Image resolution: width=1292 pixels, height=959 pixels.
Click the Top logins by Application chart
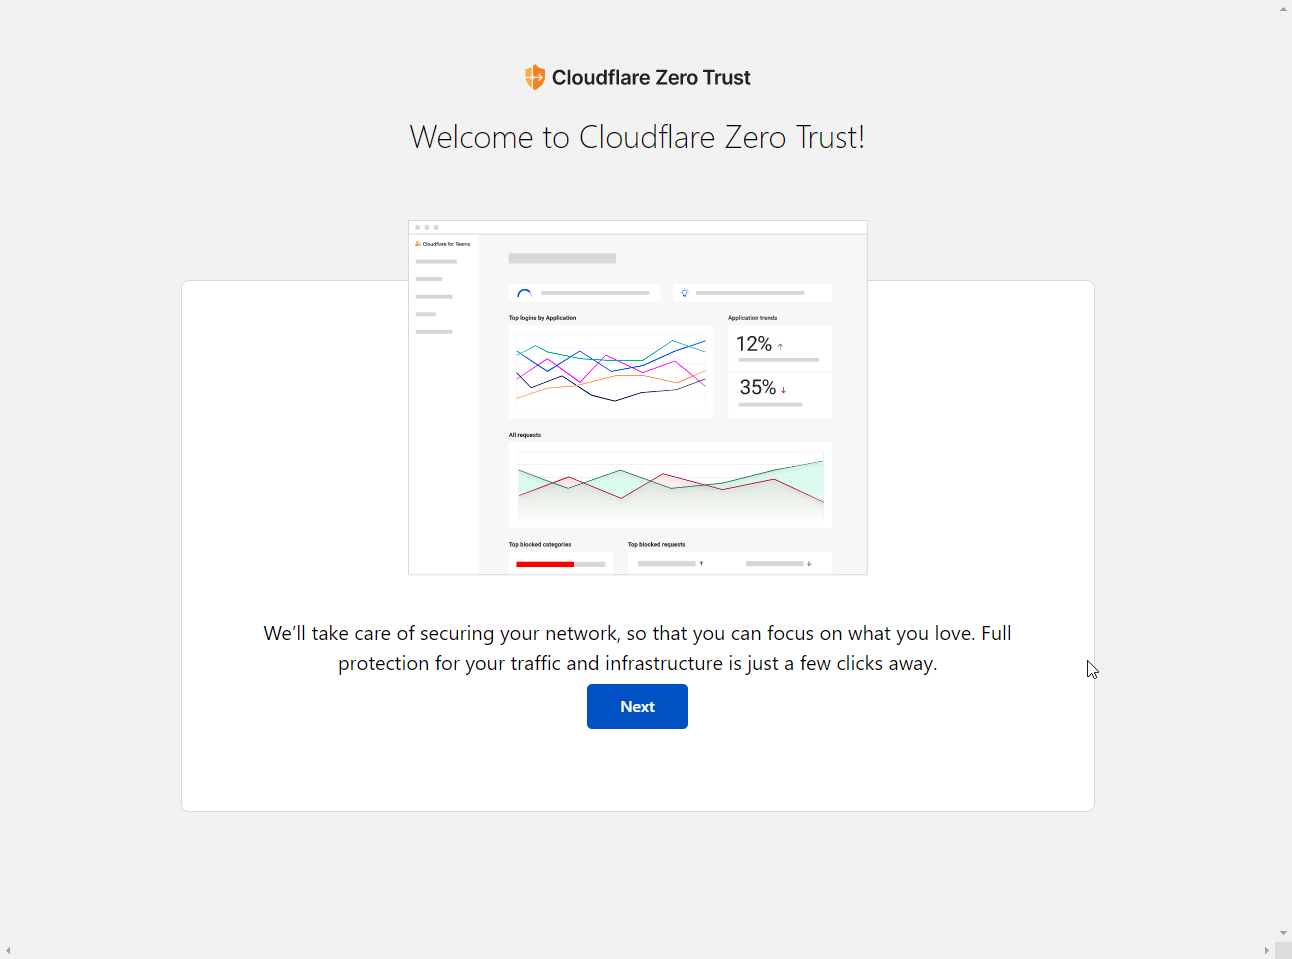coord(611,370)
